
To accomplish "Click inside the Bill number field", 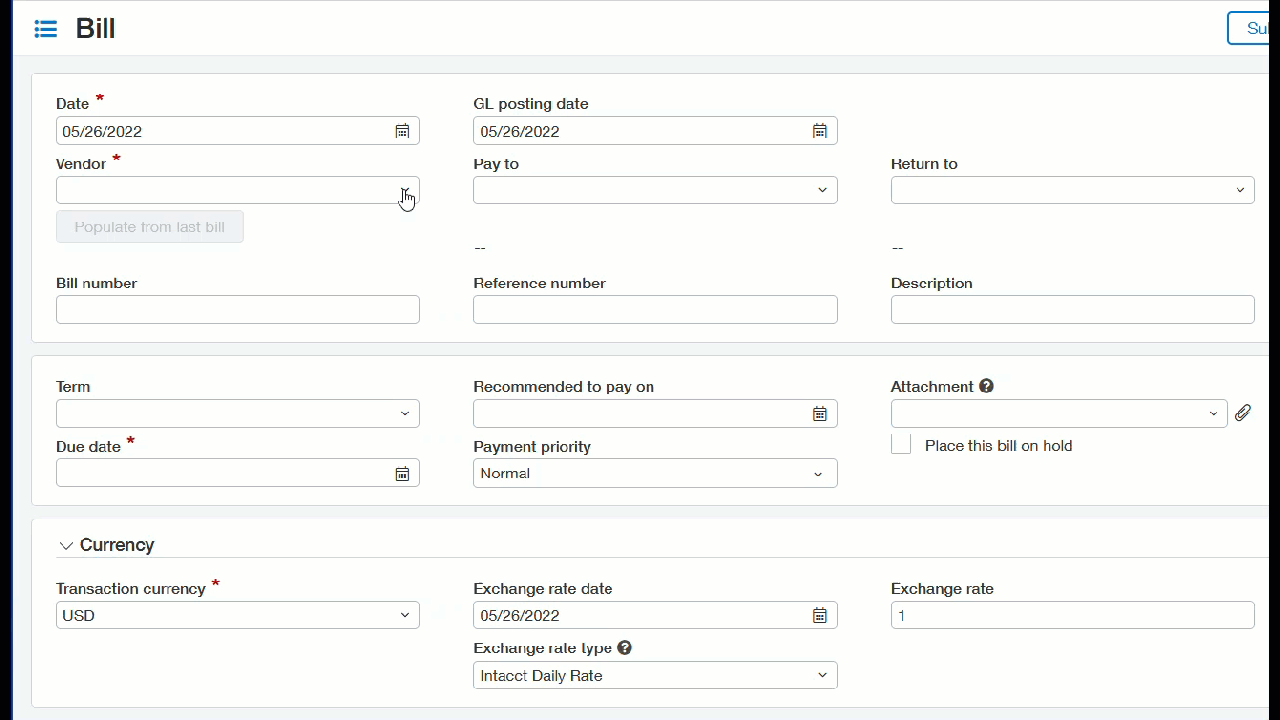I will (x=237, y=309).
